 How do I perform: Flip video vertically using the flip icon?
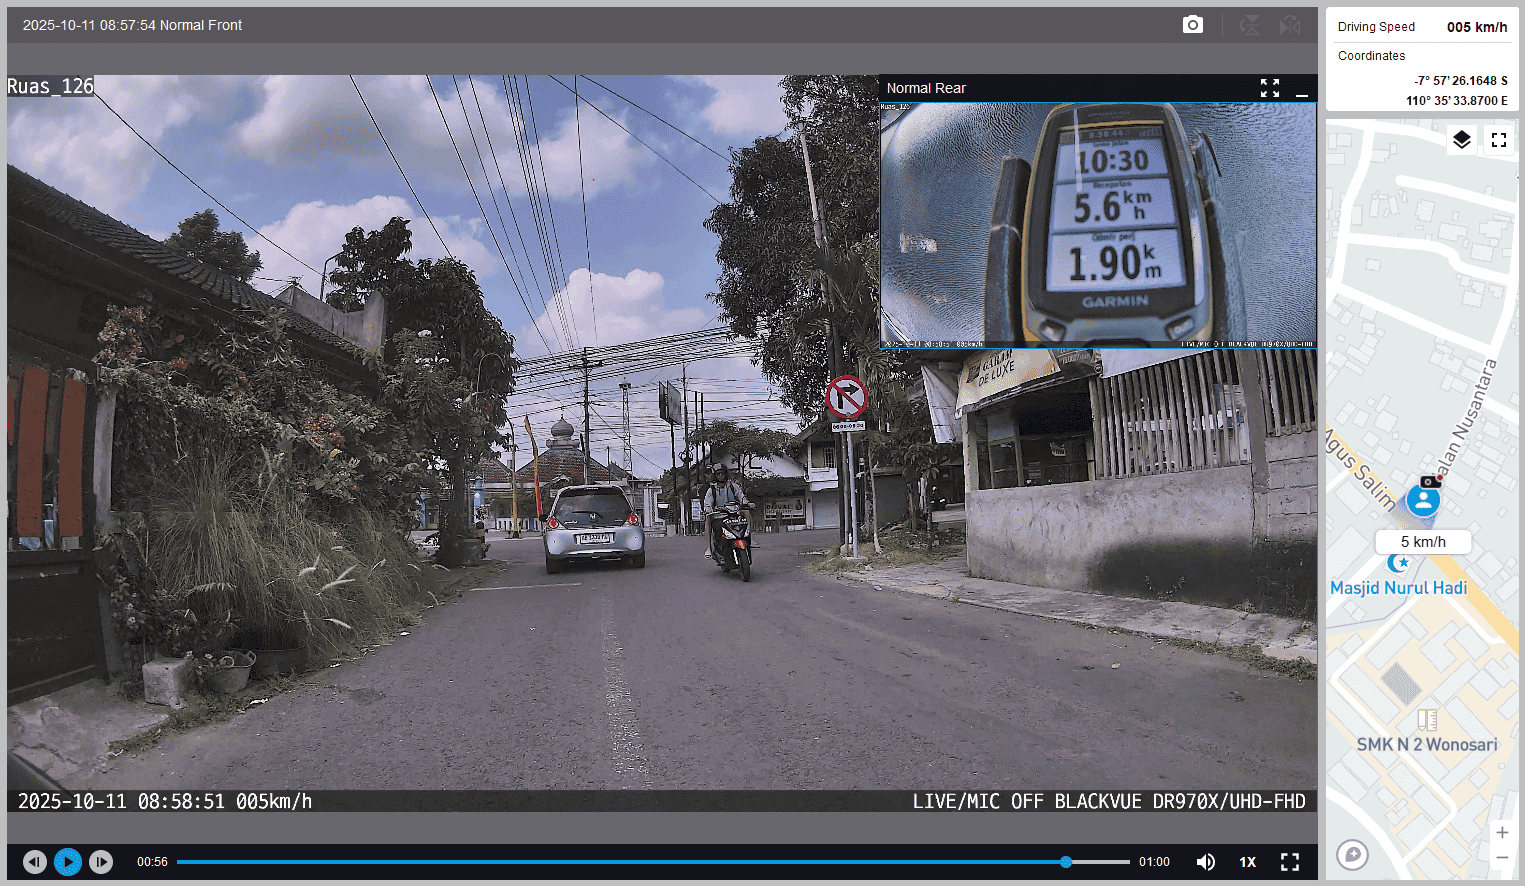[1249, 25]
